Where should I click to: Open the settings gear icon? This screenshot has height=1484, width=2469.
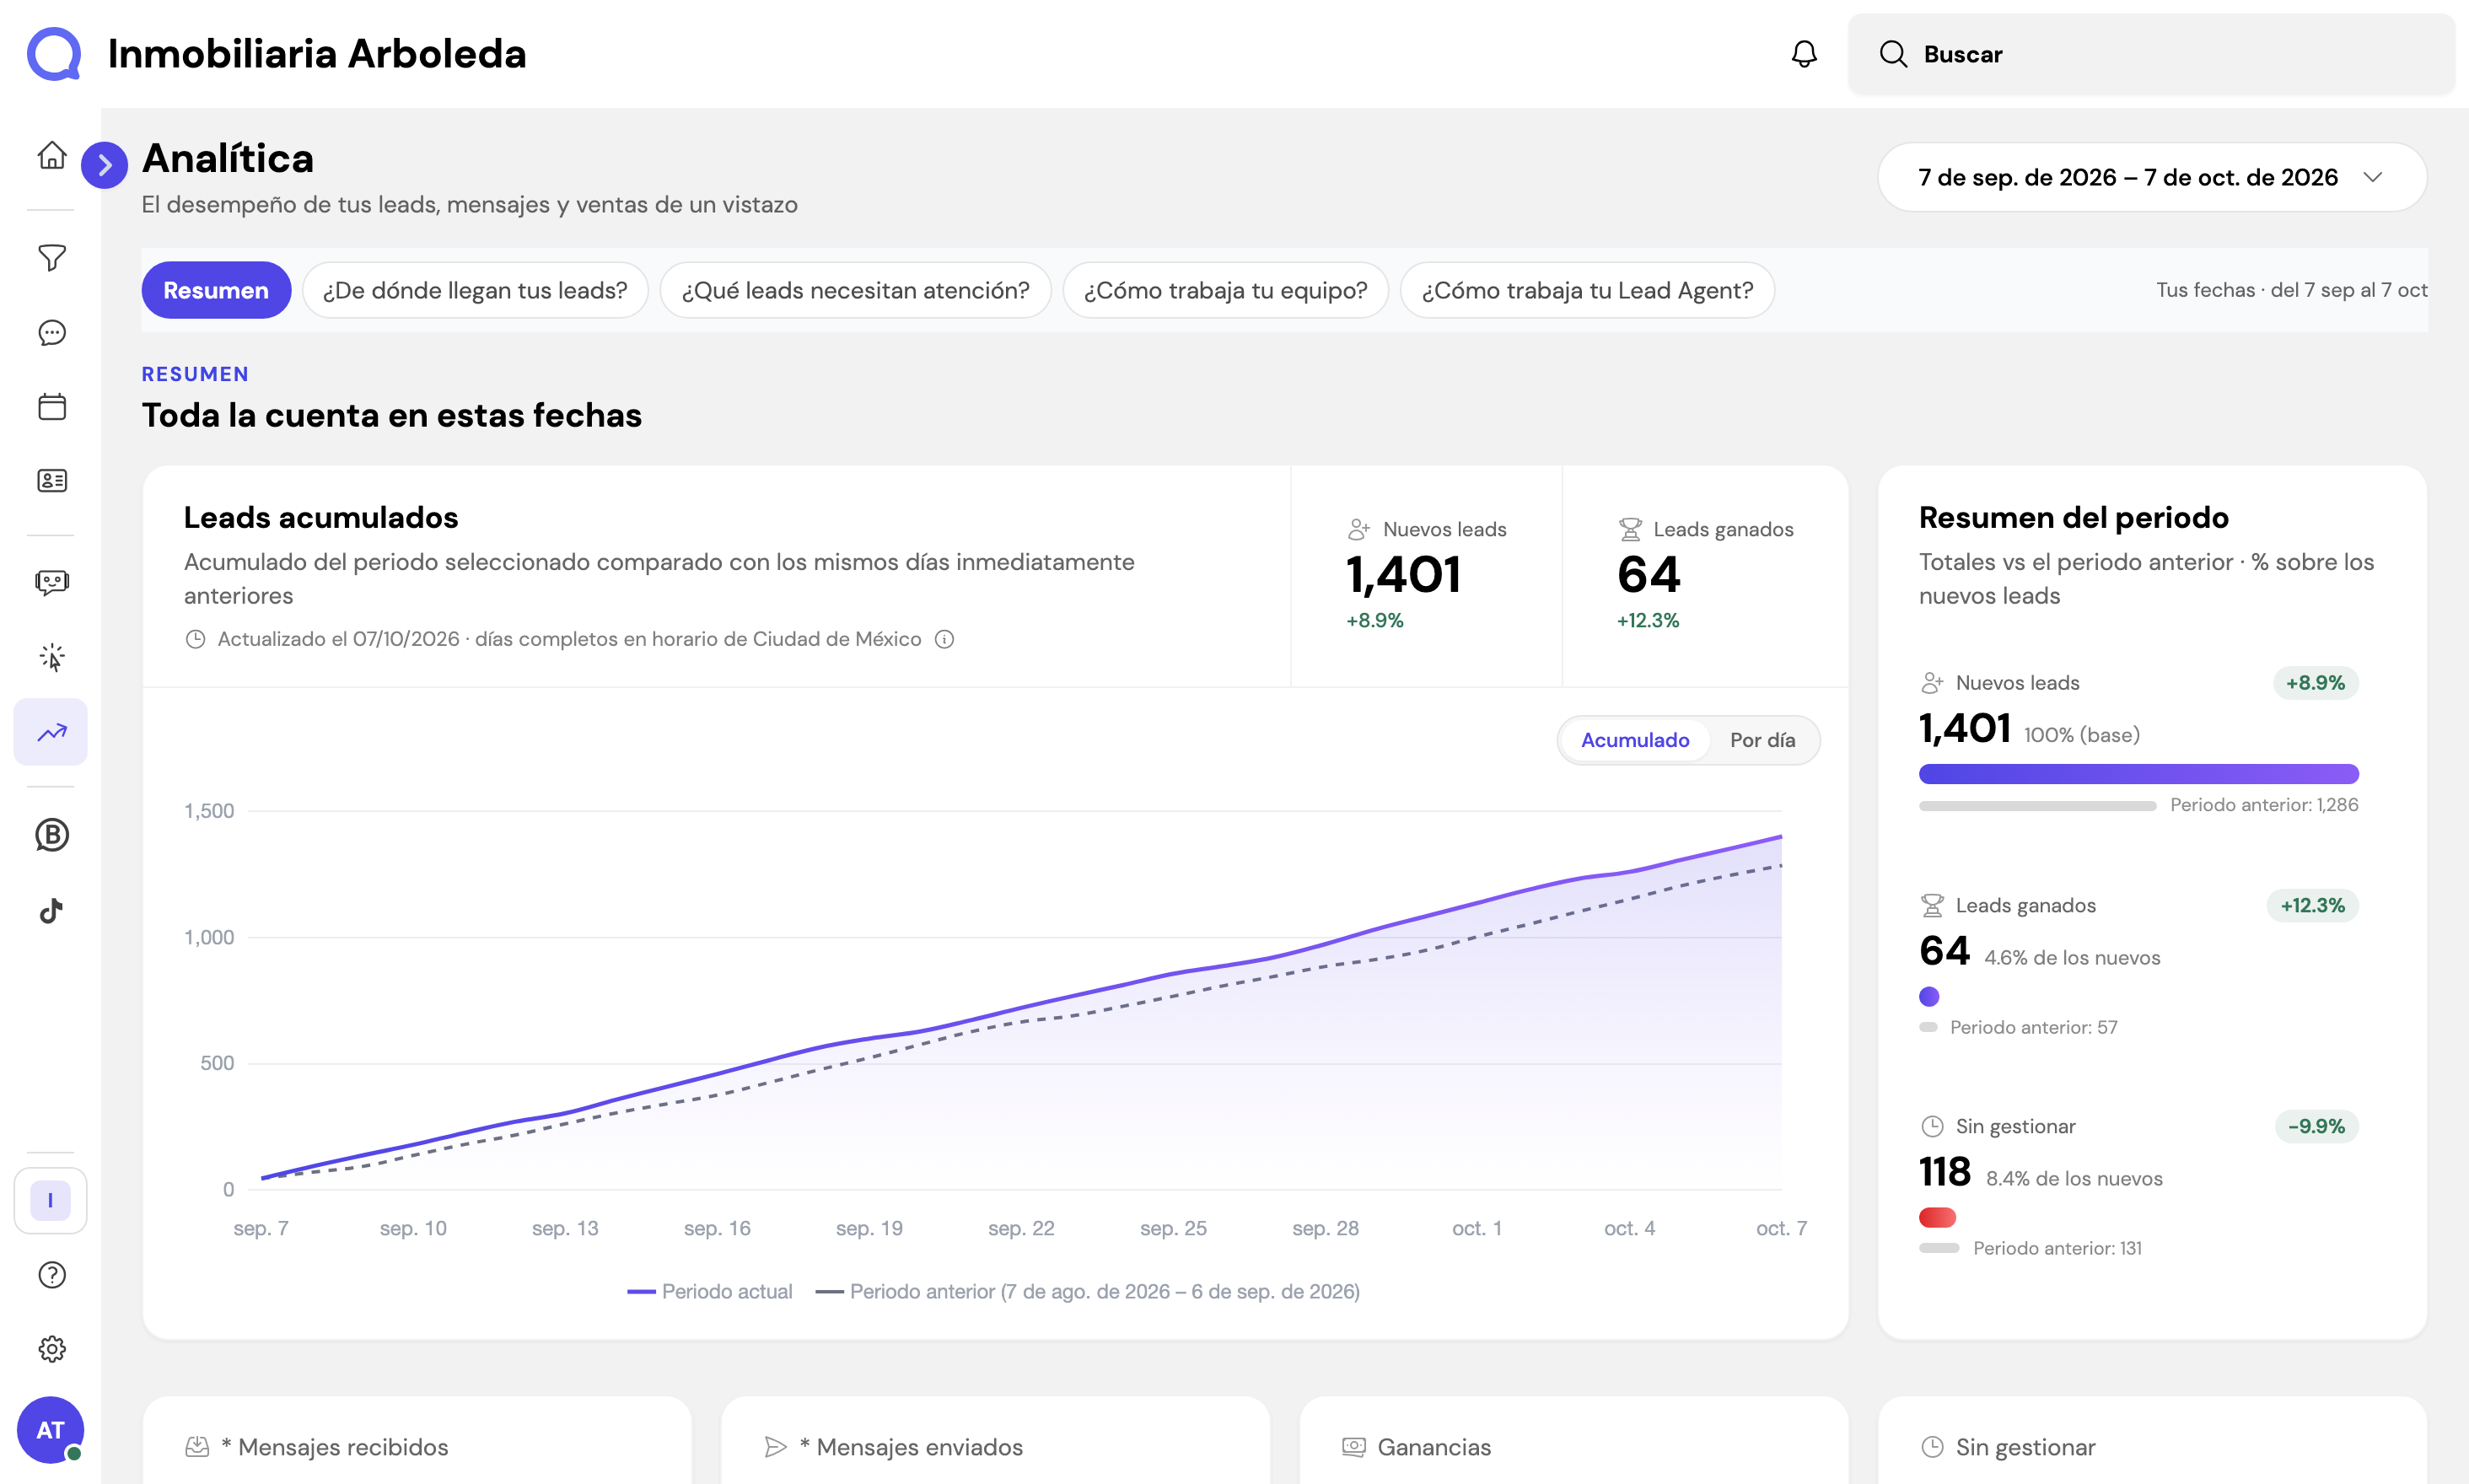coord(52,1349)
